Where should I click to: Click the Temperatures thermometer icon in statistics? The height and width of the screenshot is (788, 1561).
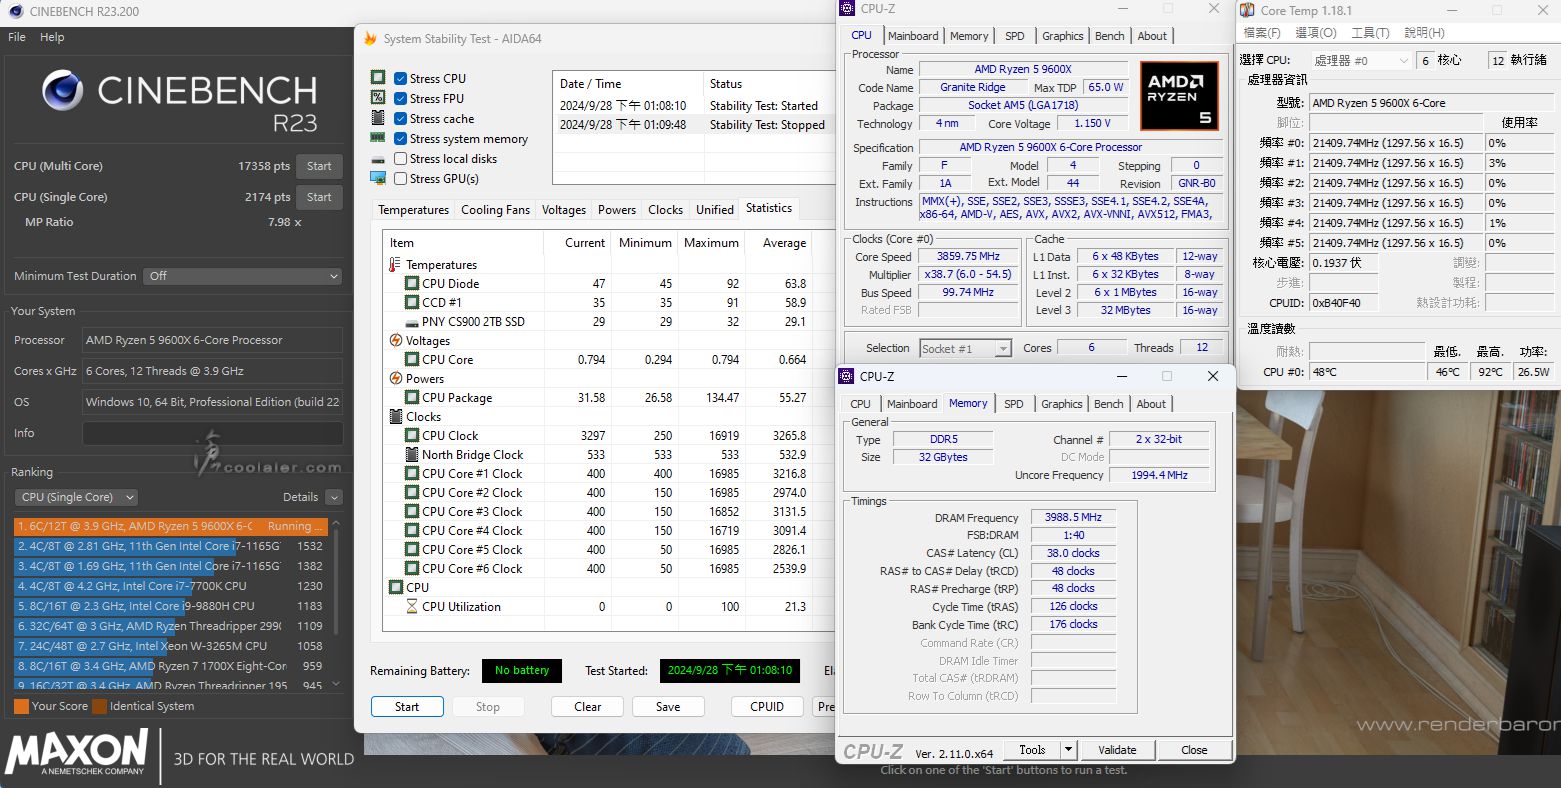pyautogui.click(x=395, y=265)
